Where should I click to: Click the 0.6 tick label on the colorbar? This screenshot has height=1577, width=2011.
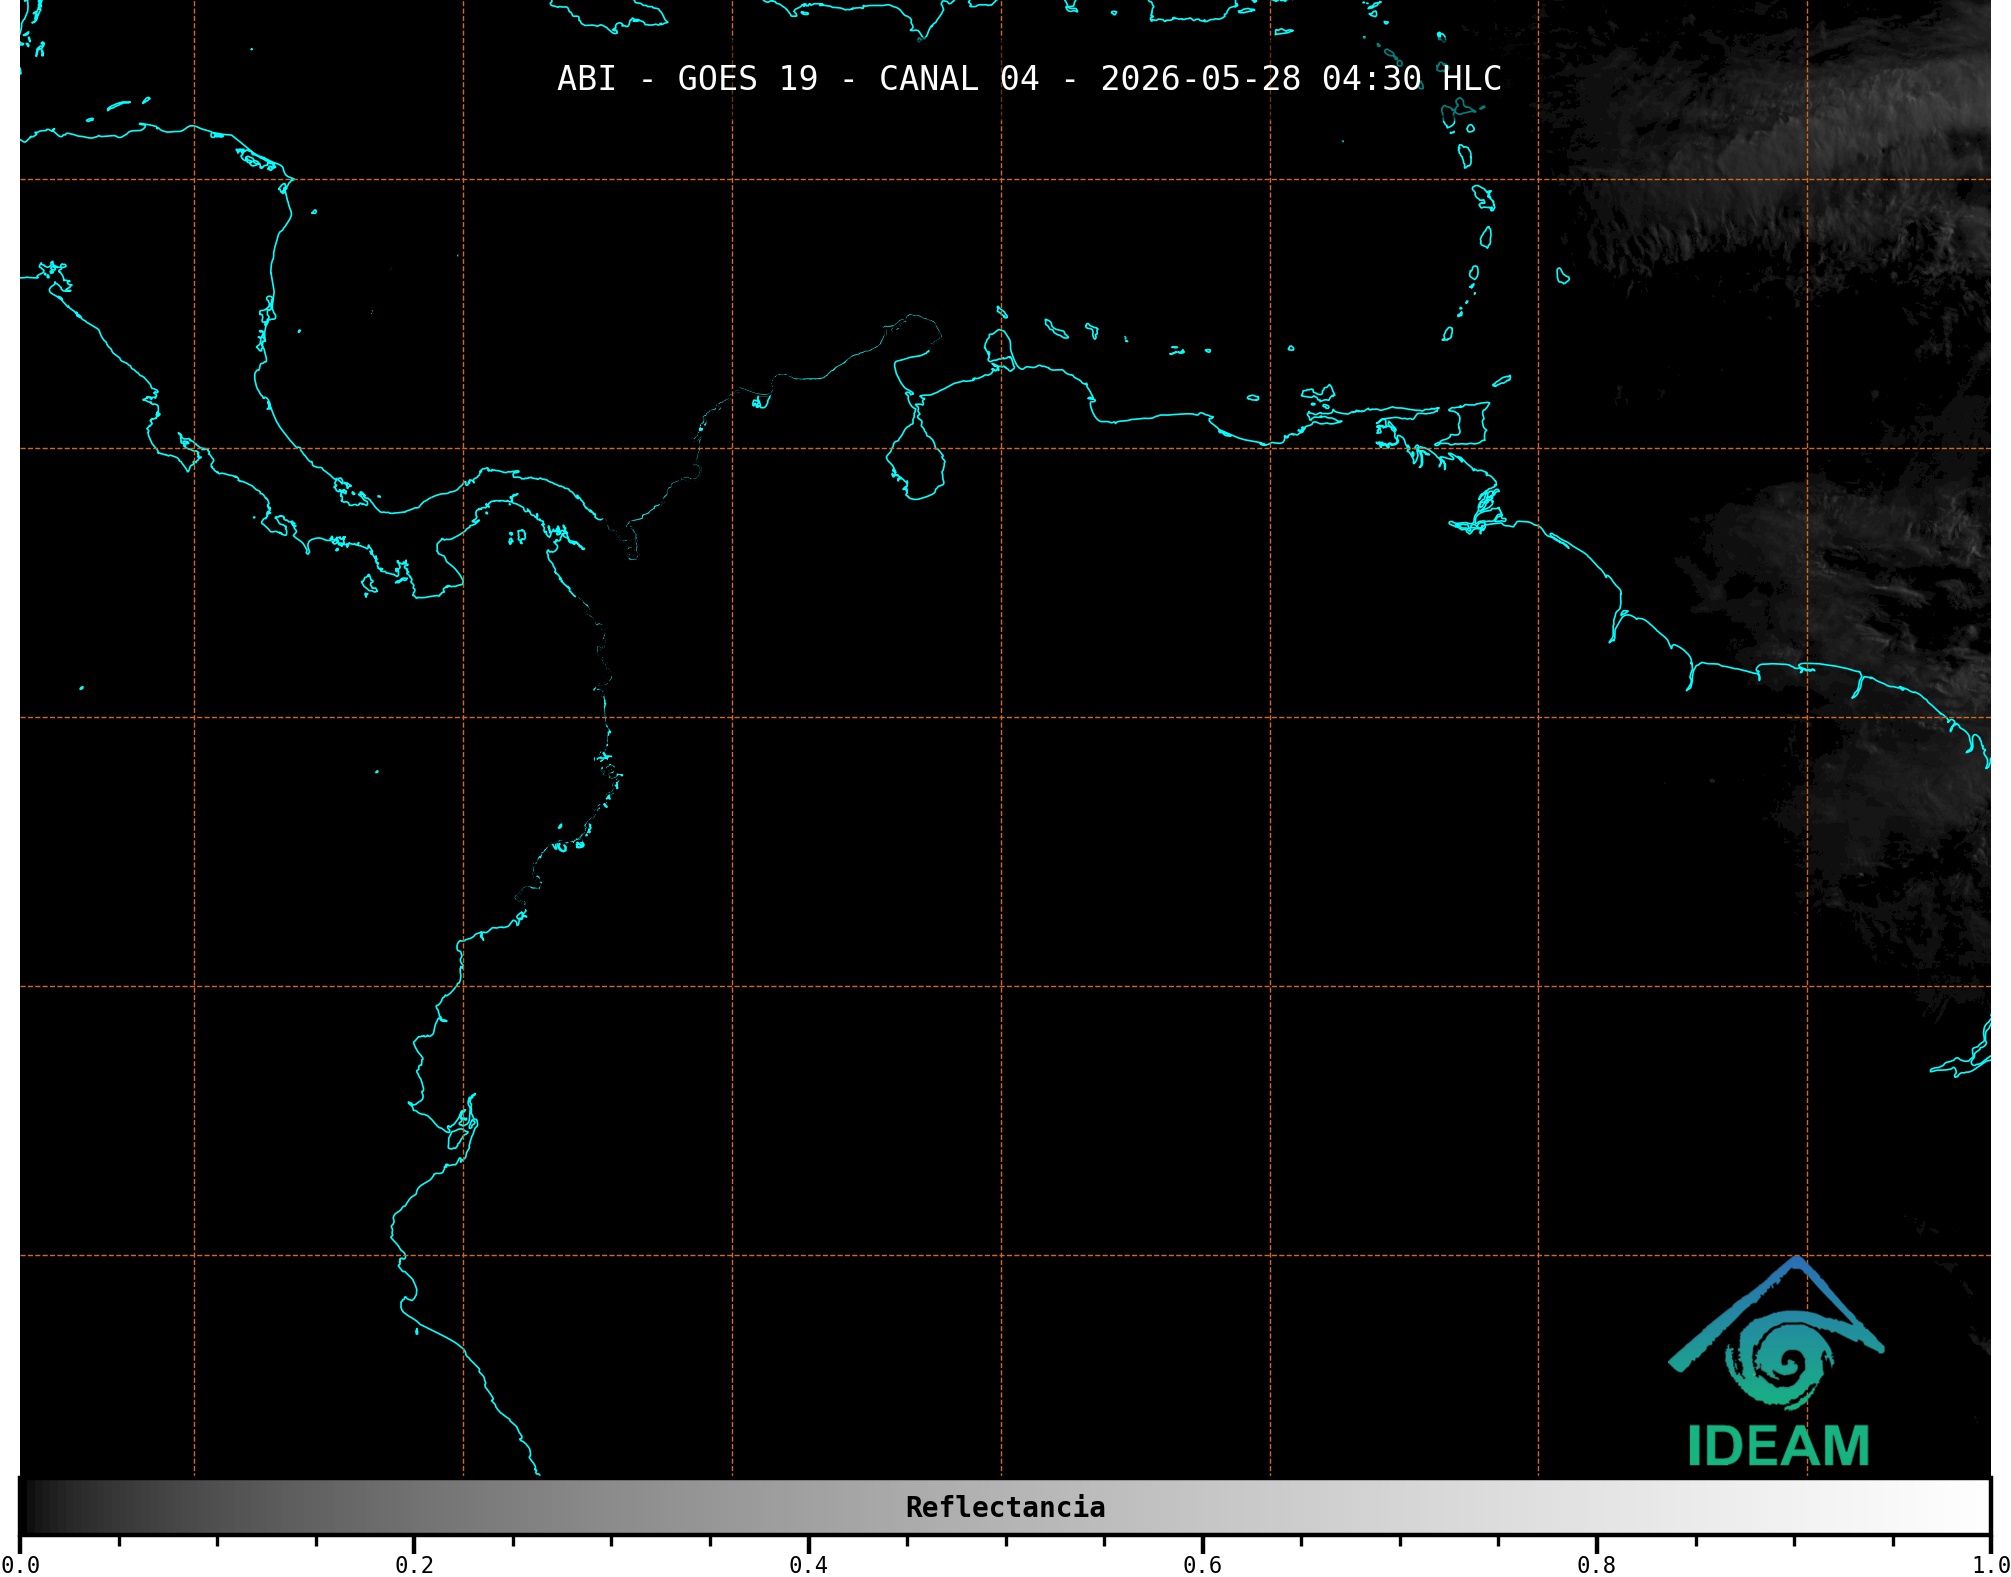(1202, 1565)
